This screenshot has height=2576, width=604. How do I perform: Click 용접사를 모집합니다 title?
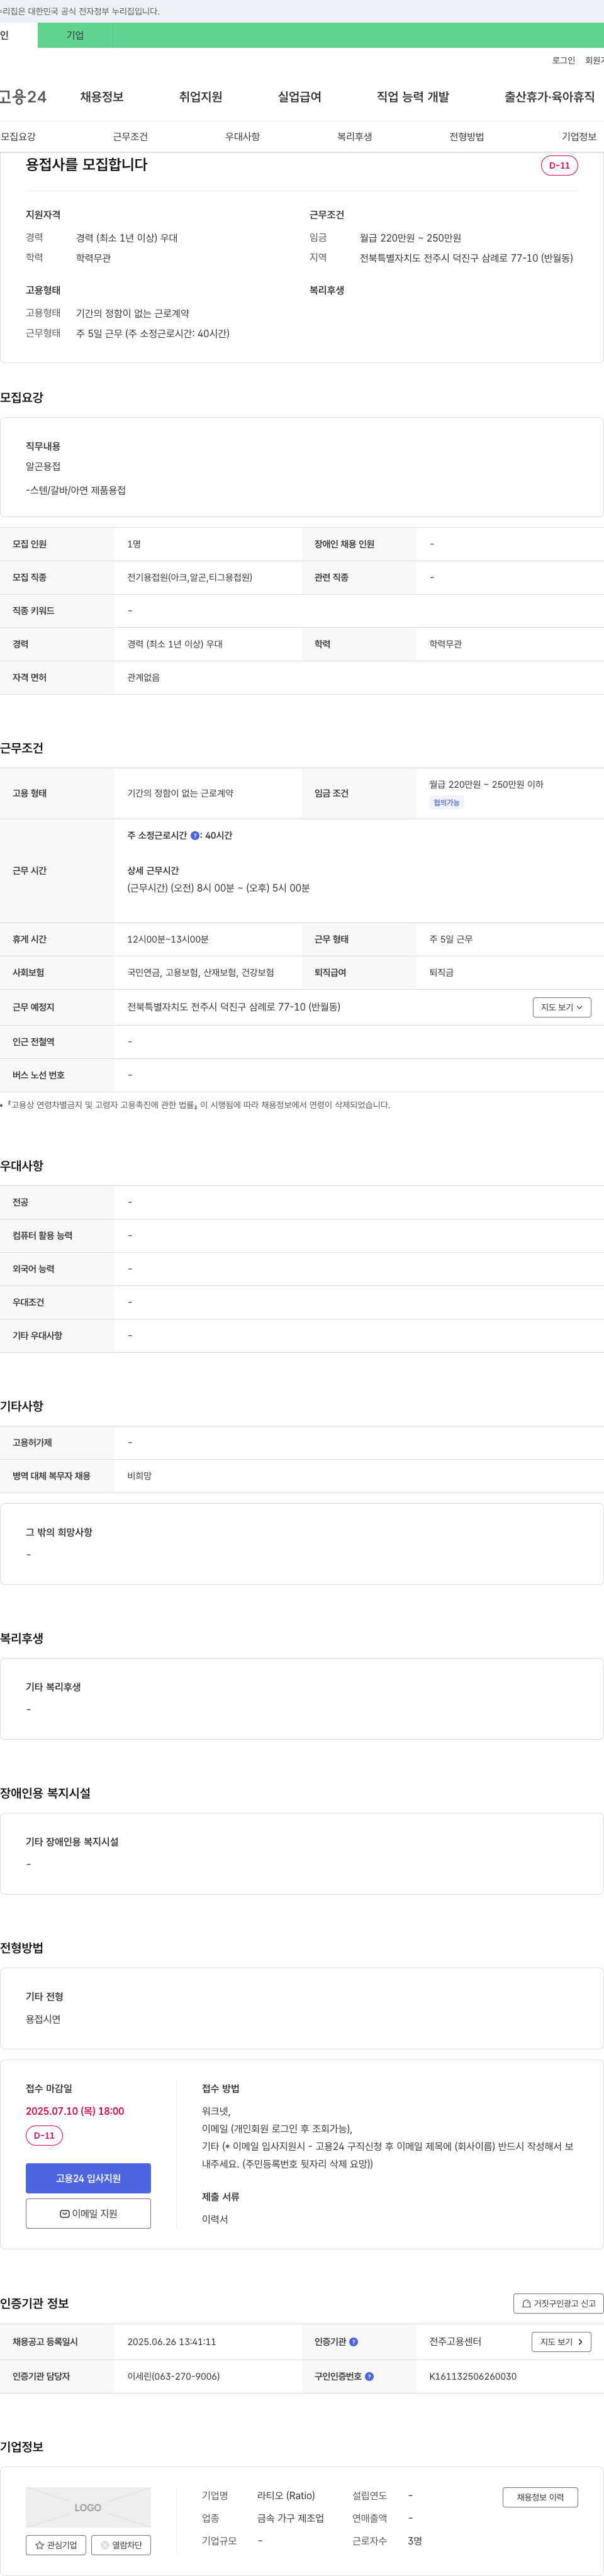click(86, 164)
